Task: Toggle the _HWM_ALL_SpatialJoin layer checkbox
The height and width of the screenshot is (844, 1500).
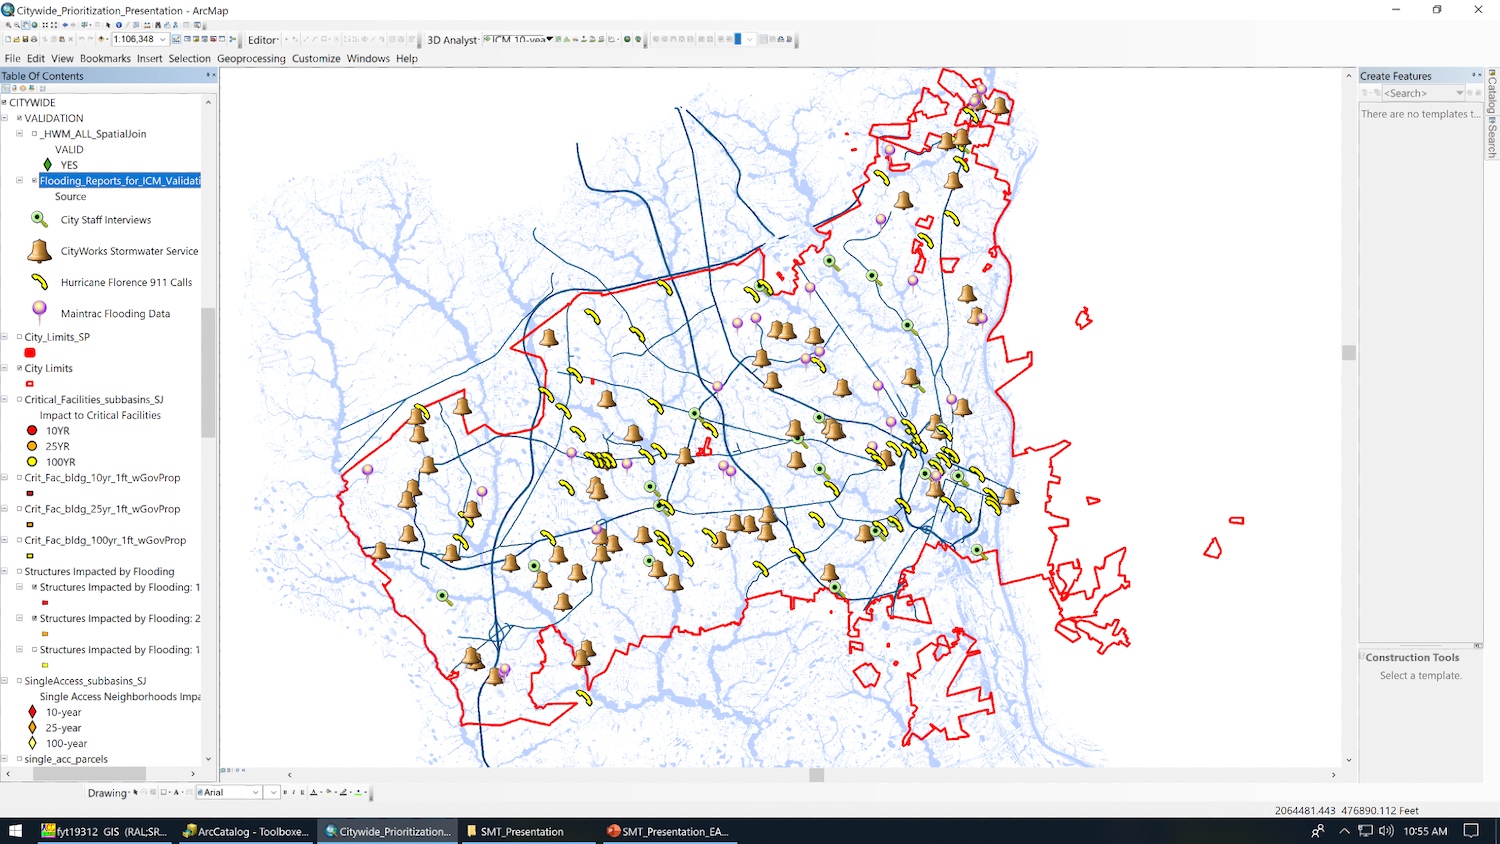Action: coord(34,134)
